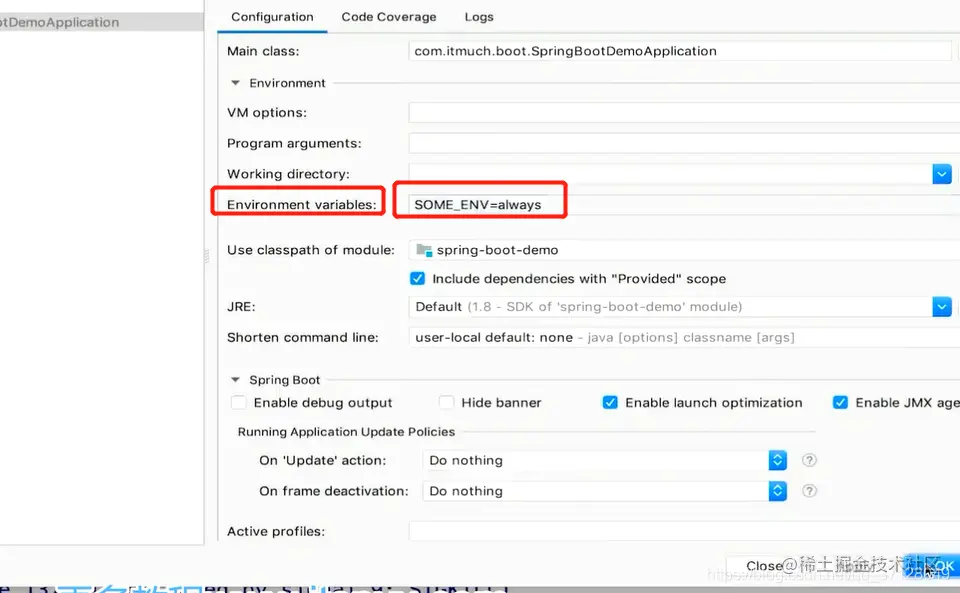Click the VM options input field
This screenshot has height=593, width=960.
(684, 113)
